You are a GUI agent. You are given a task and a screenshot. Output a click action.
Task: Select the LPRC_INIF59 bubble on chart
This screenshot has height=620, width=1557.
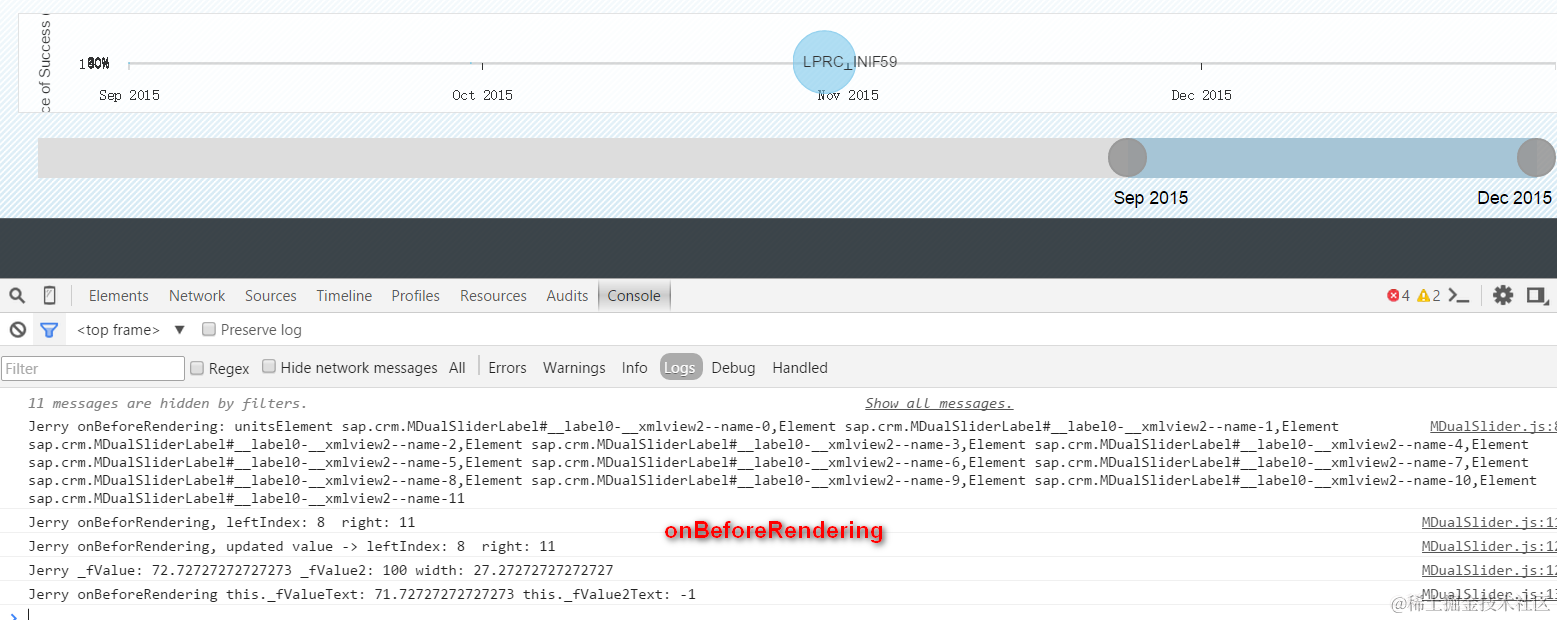pyautogui.click(x=825, y=62)
